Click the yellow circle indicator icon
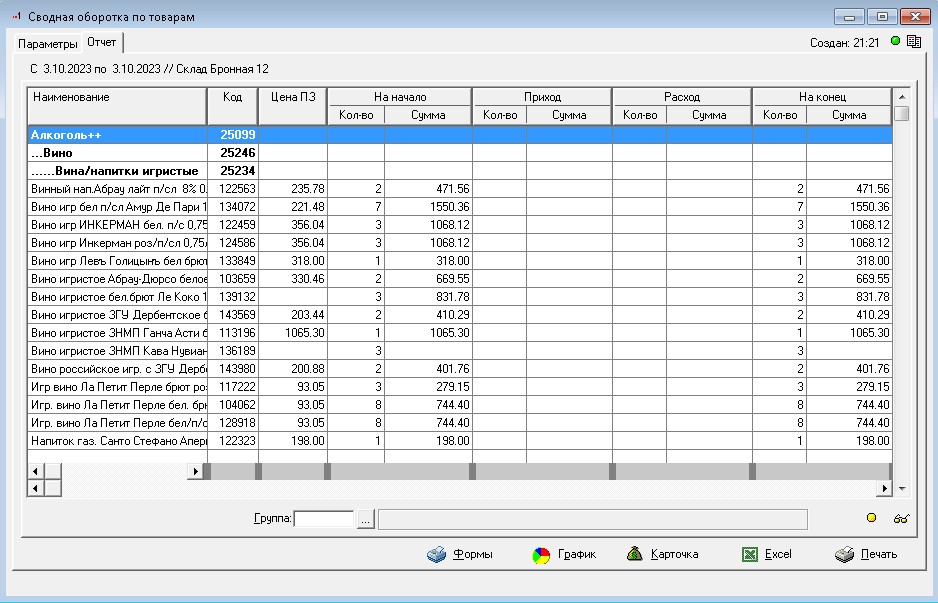The height and width of the screenshot is (603, 938). click(871, 518)
